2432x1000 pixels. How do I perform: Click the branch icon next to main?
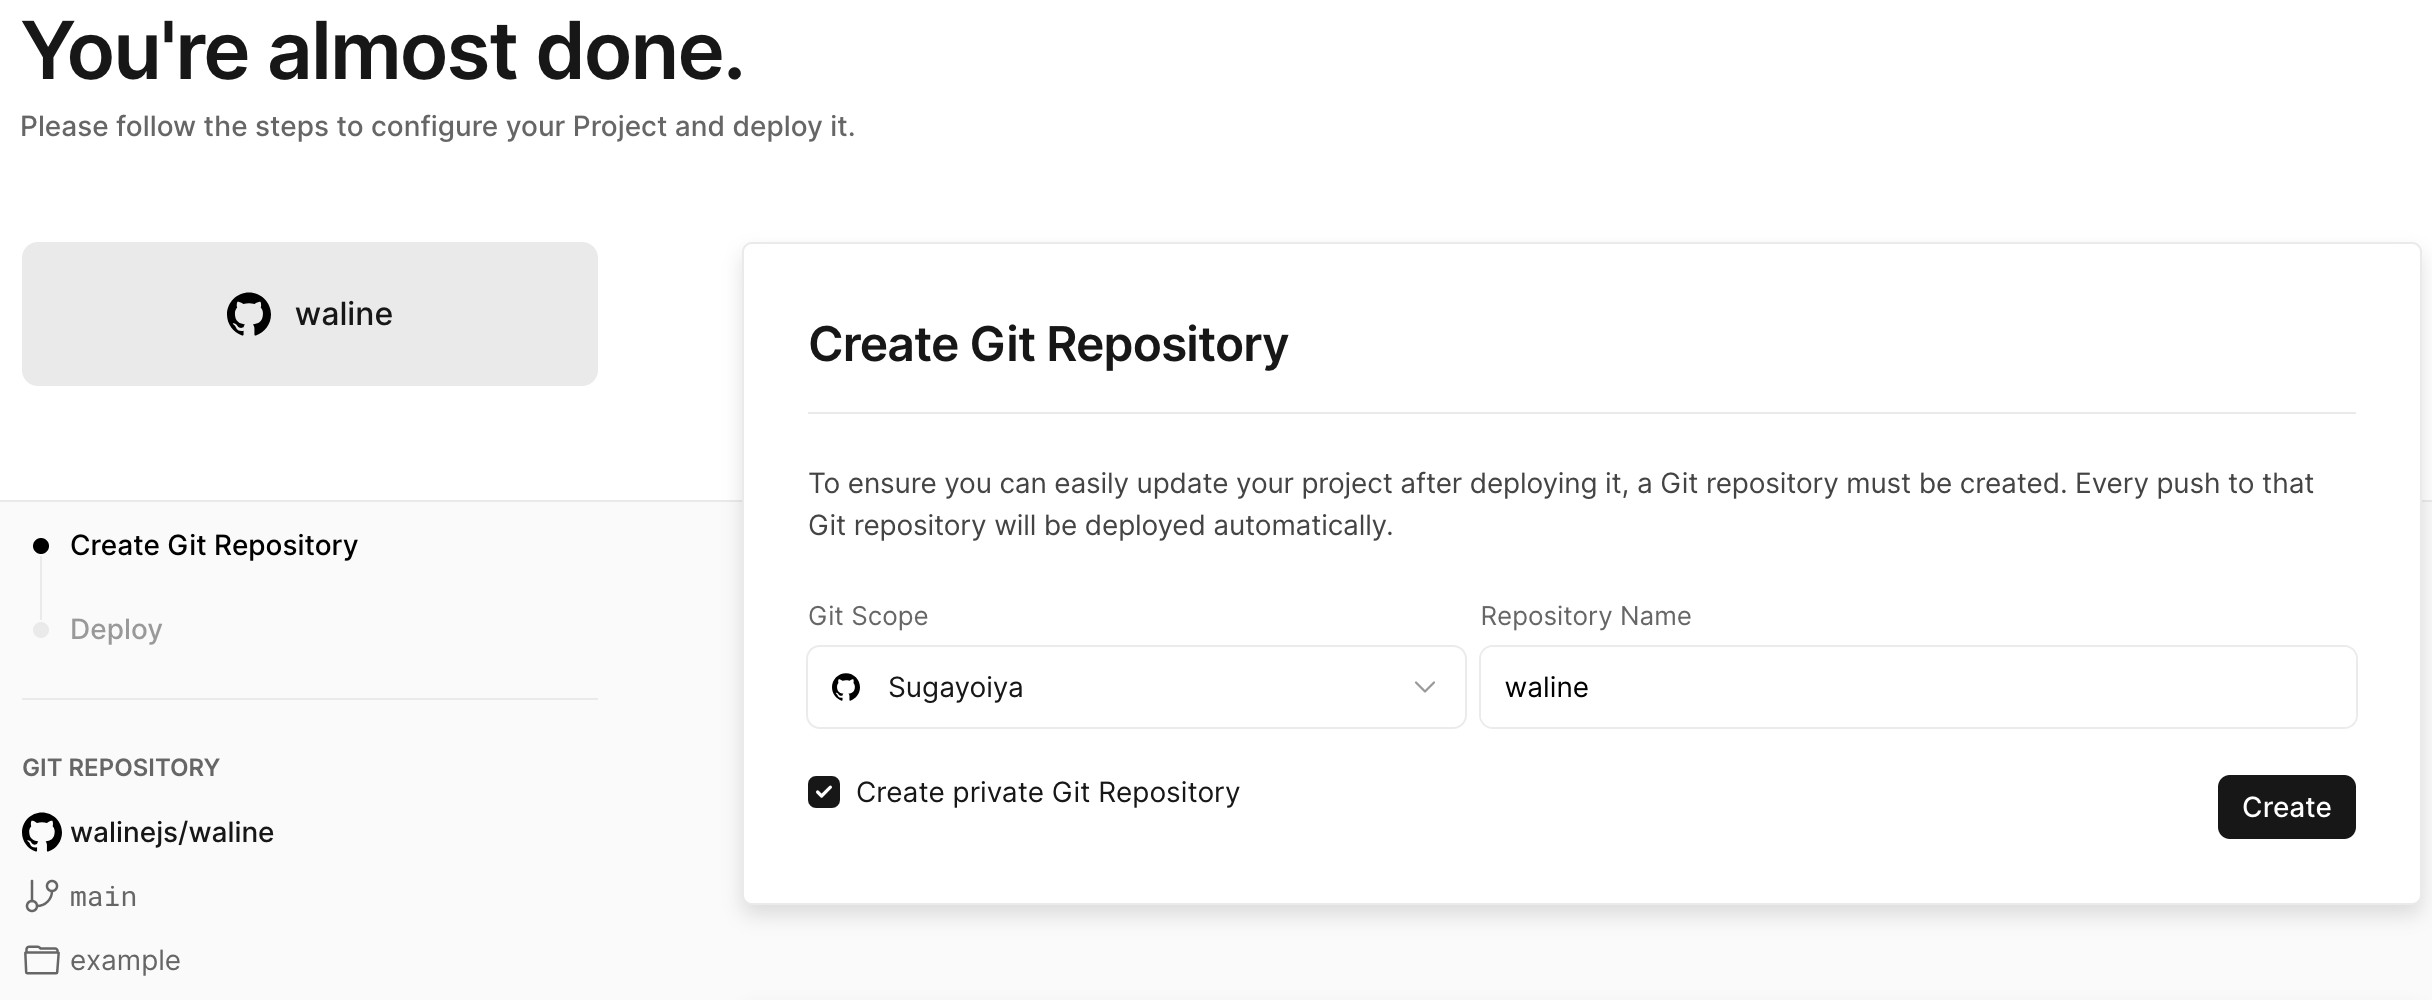41,895
